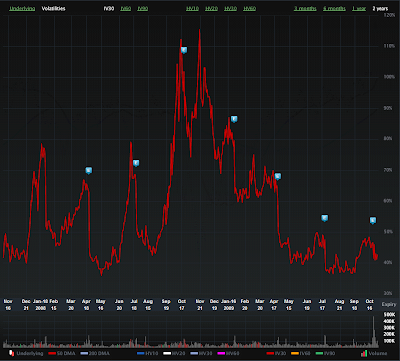Image resolution: width=400 pixels, height=361 pixels.
Task: Click the 200 DMA blue legend swatch
Action: click(84, 353)
